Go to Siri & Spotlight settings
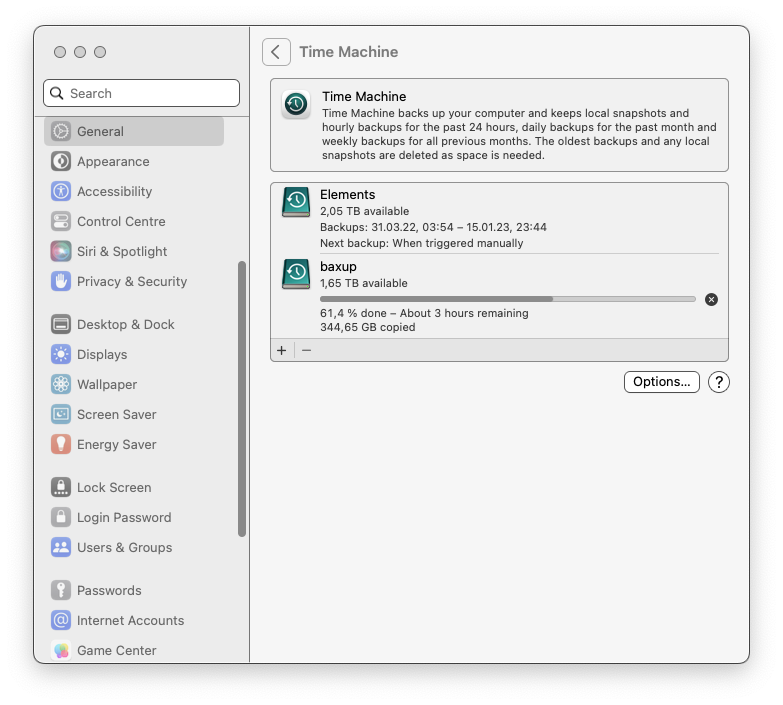 pyautogui.click(x=122, y=251)
